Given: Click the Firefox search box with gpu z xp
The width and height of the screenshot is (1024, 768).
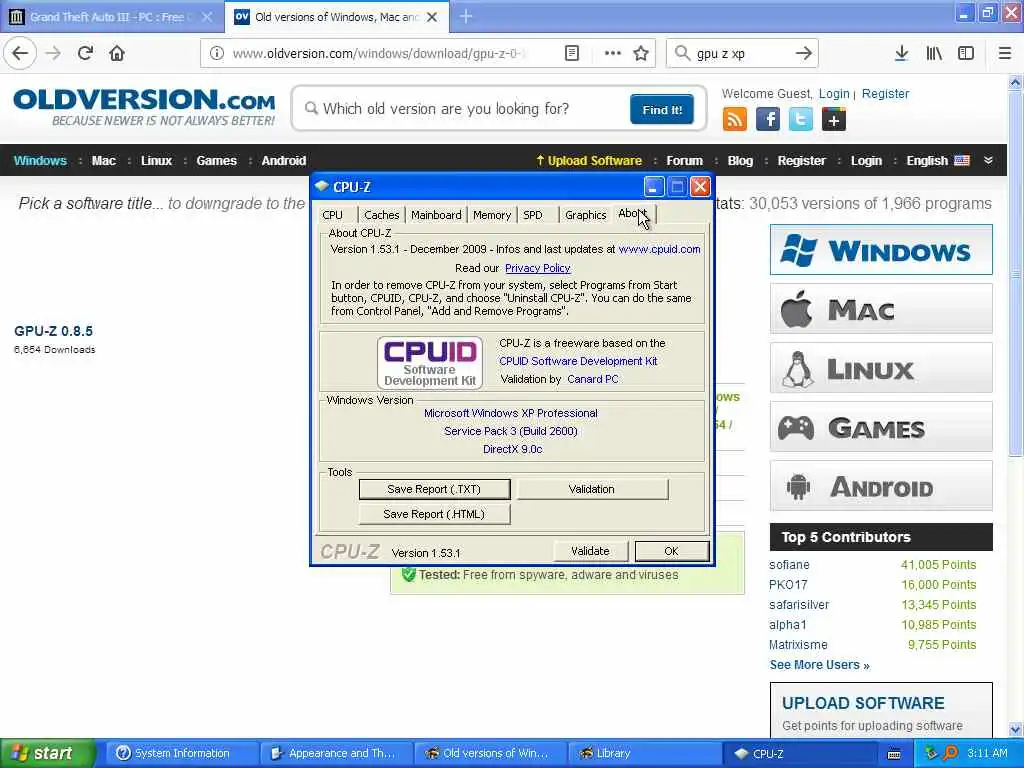Looking at the screenshot, I should tap(742, 54).
